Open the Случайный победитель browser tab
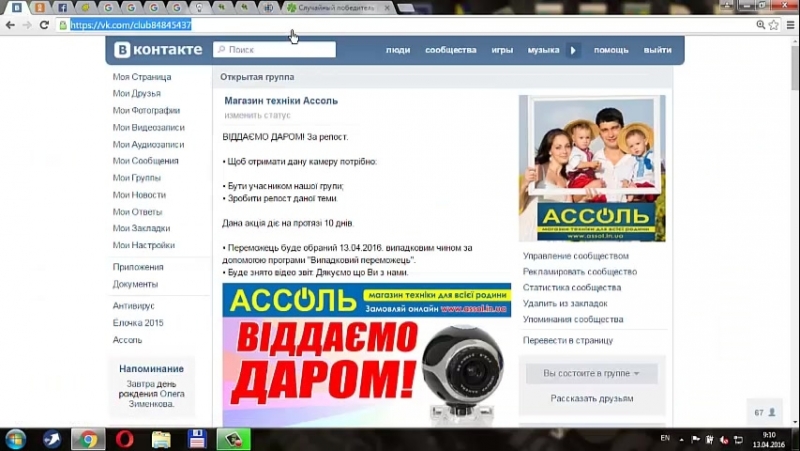Image resolution: width=800 pixels, height=451 pixels. click(336, 8)
